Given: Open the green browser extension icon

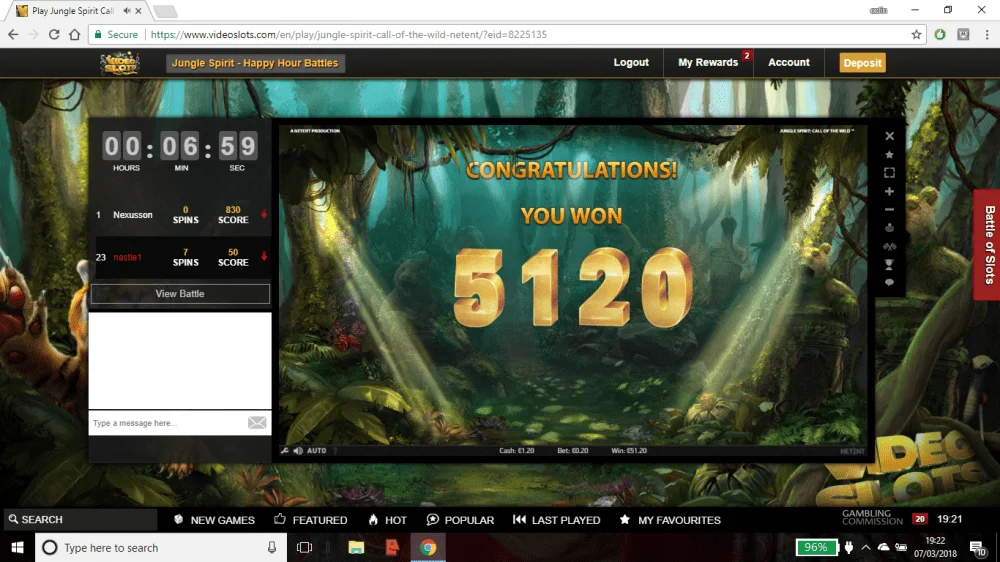Looking at the screenshot, I should click(940, 34).
